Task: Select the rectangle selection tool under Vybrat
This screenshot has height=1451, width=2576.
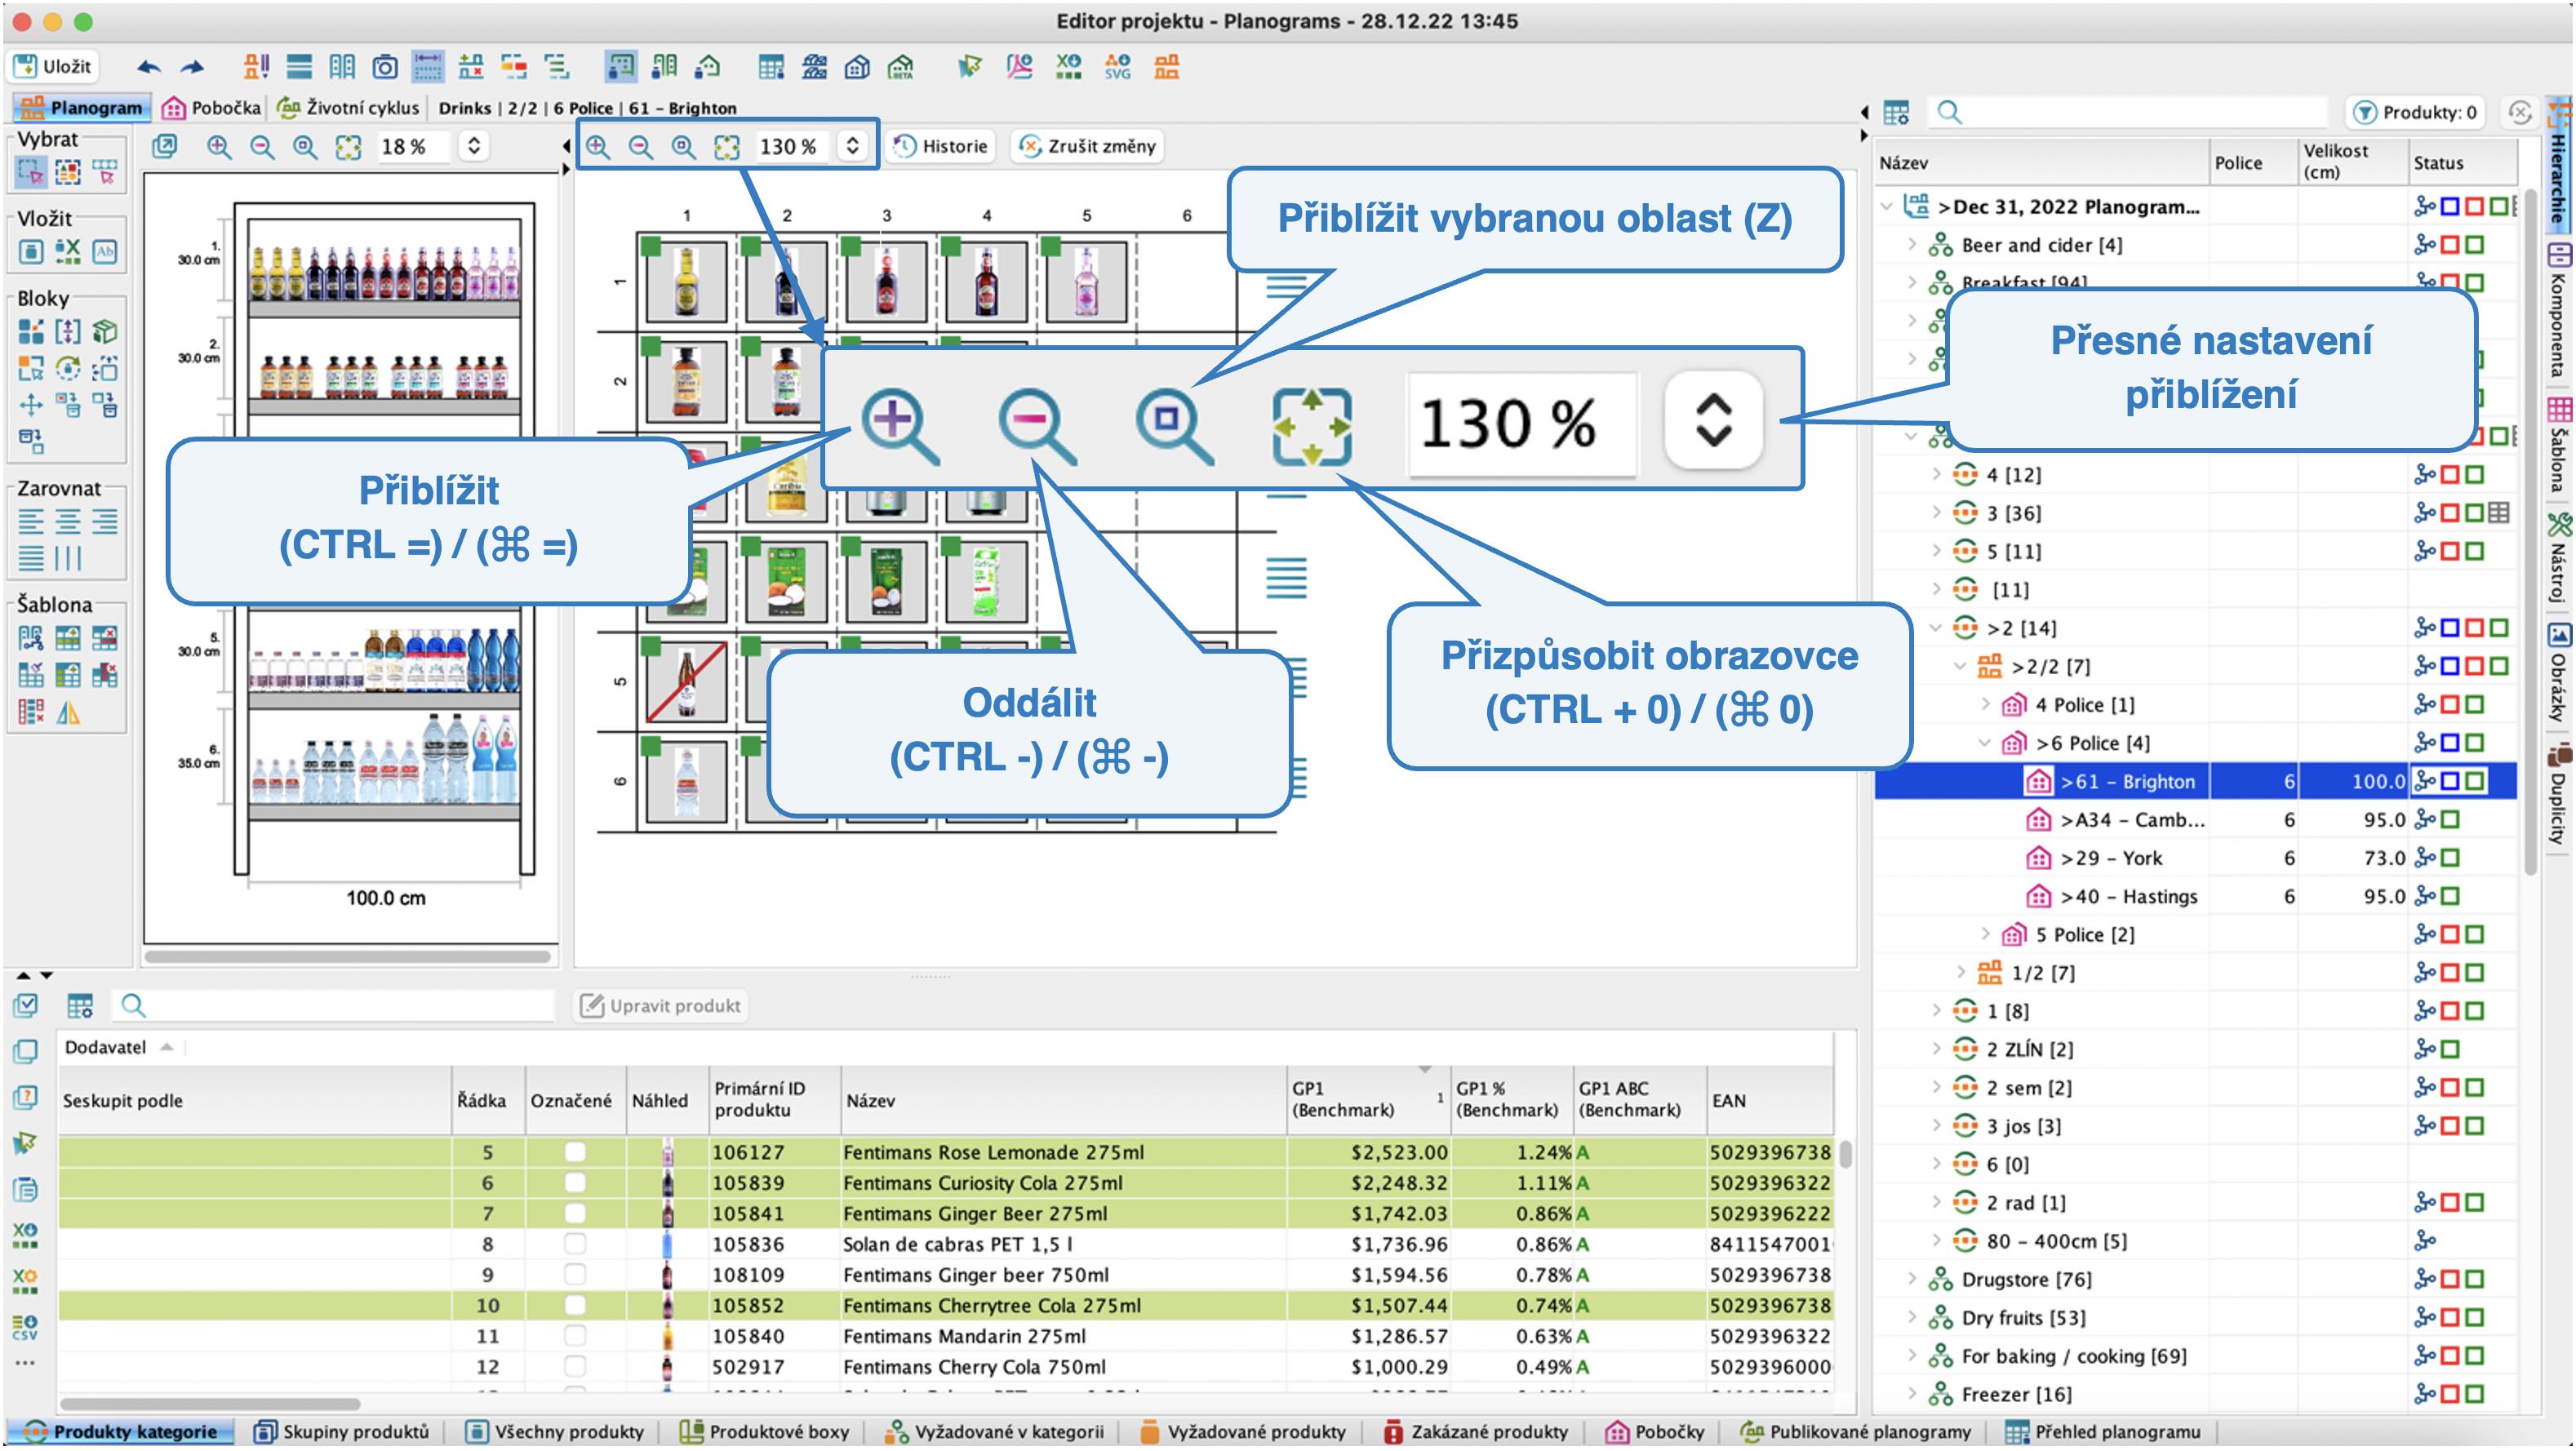Action: point(31,172)
